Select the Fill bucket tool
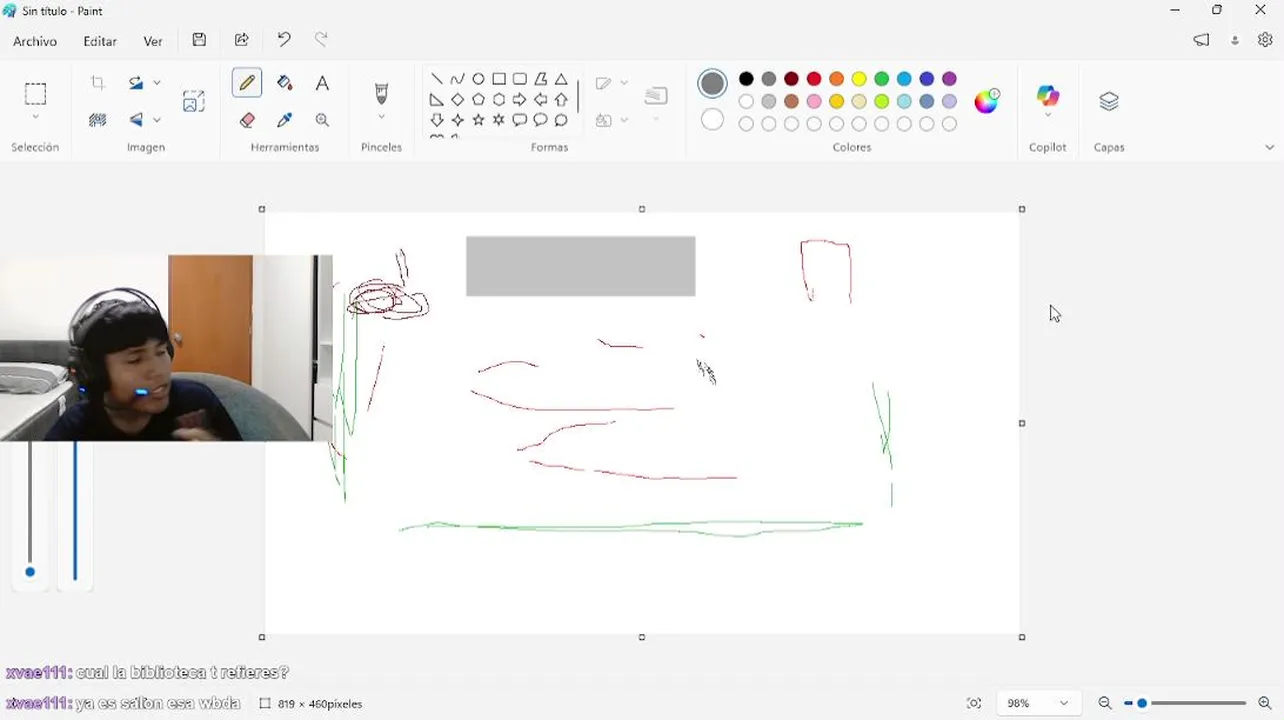 (x=285, y=83)
